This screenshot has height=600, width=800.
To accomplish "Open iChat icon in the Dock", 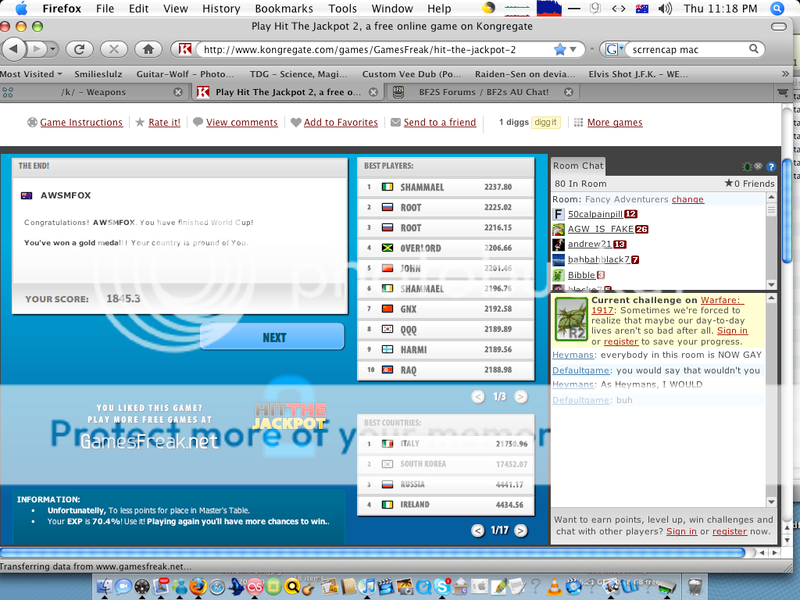I will pos(123,587).
